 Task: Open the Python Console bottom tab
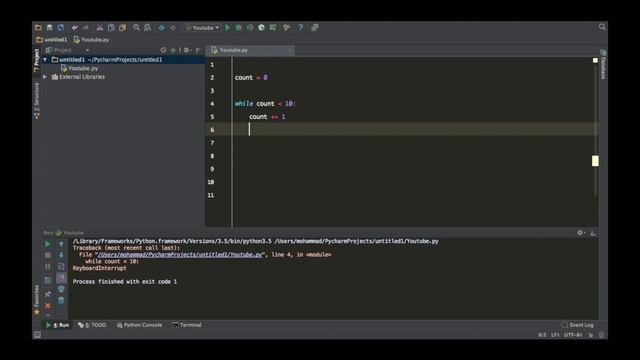pos(139,325)
